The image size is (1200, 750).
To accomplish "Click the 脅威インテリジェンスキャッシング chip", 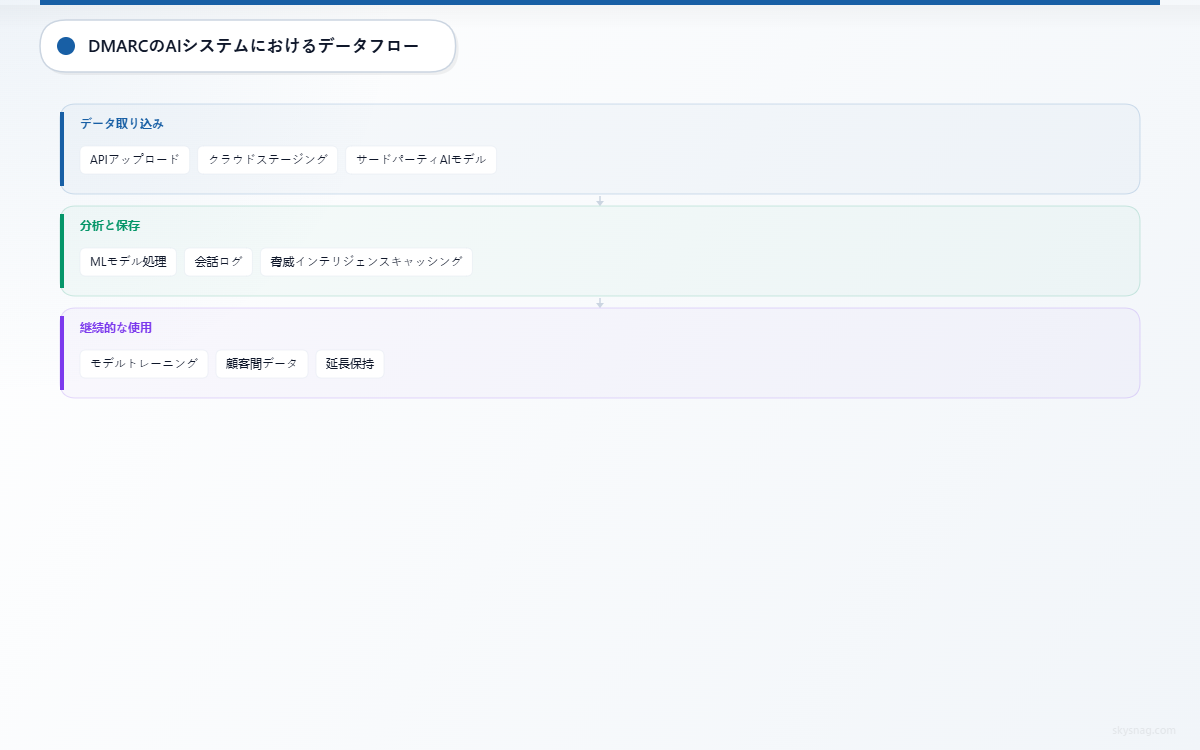I will tap(366, 262).
